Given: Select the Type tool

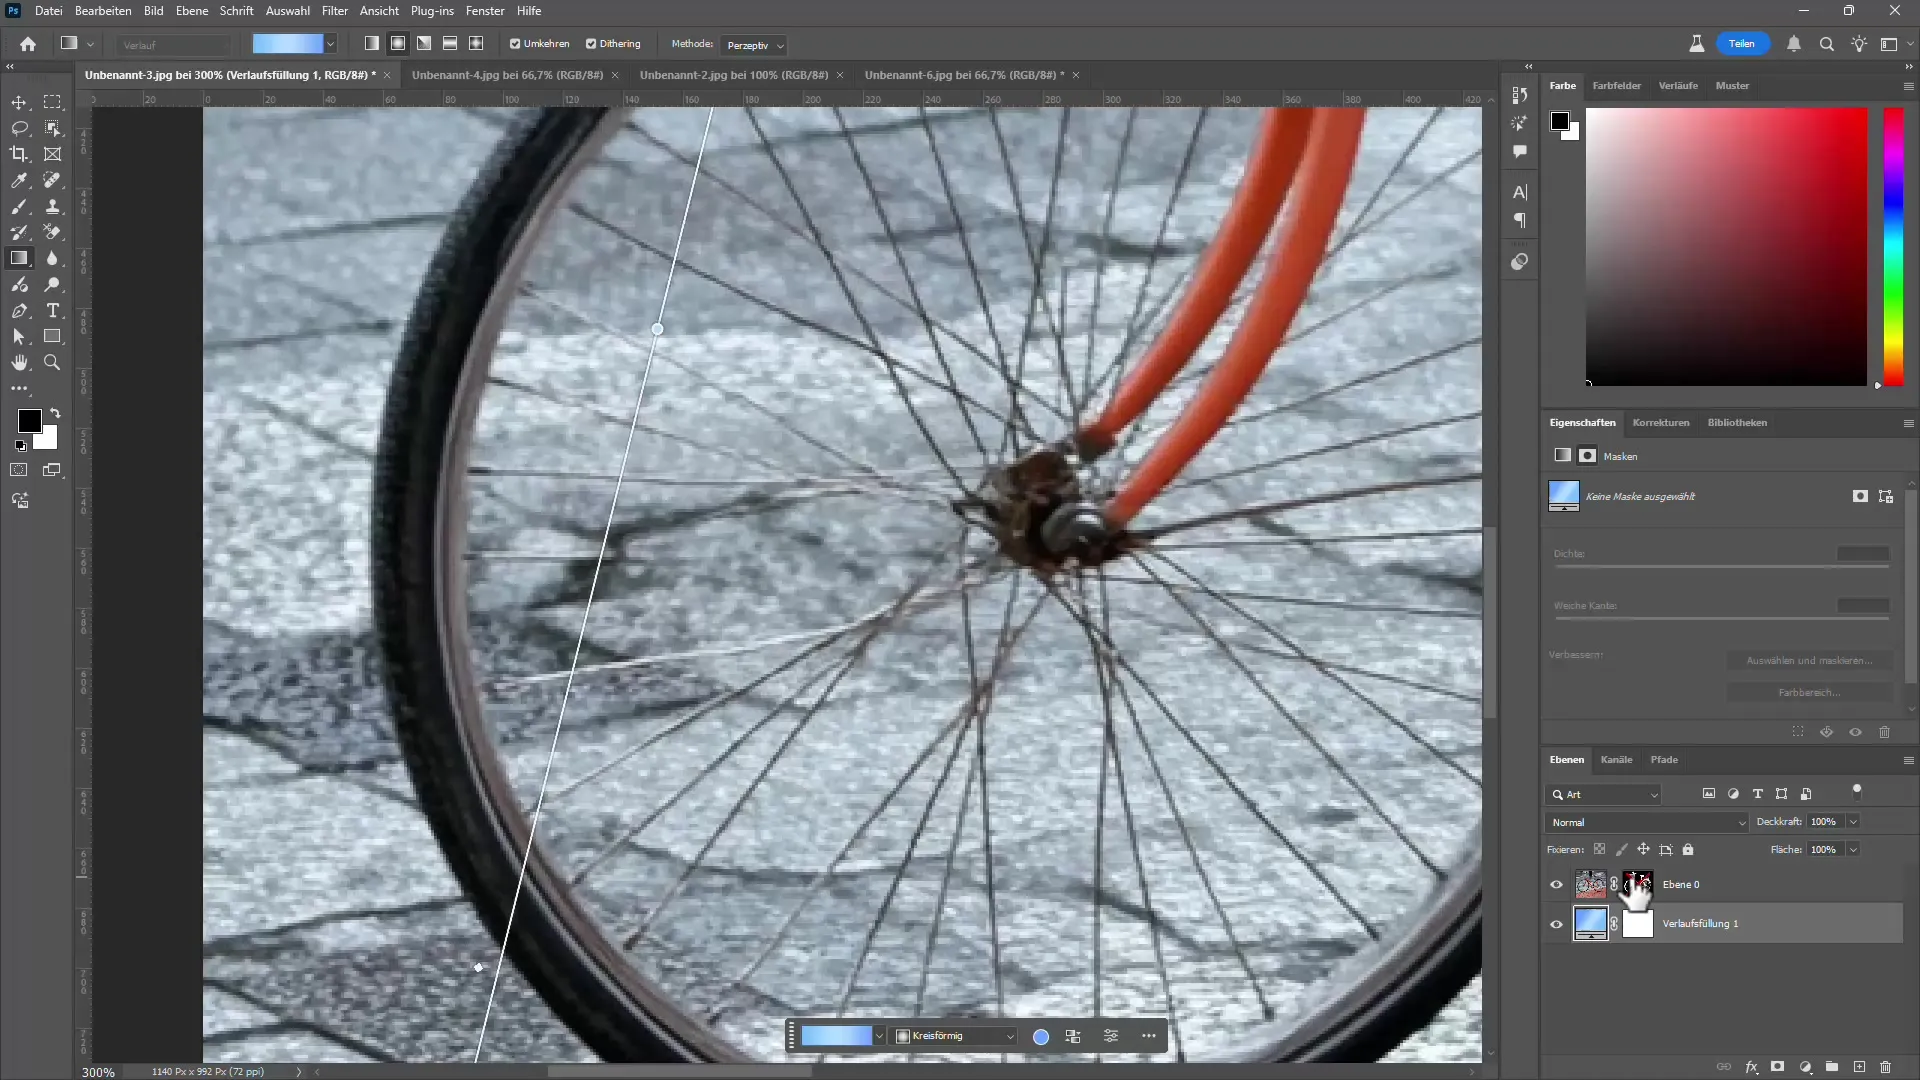Looking at the screenshot, I should click(x=52, y=311).
